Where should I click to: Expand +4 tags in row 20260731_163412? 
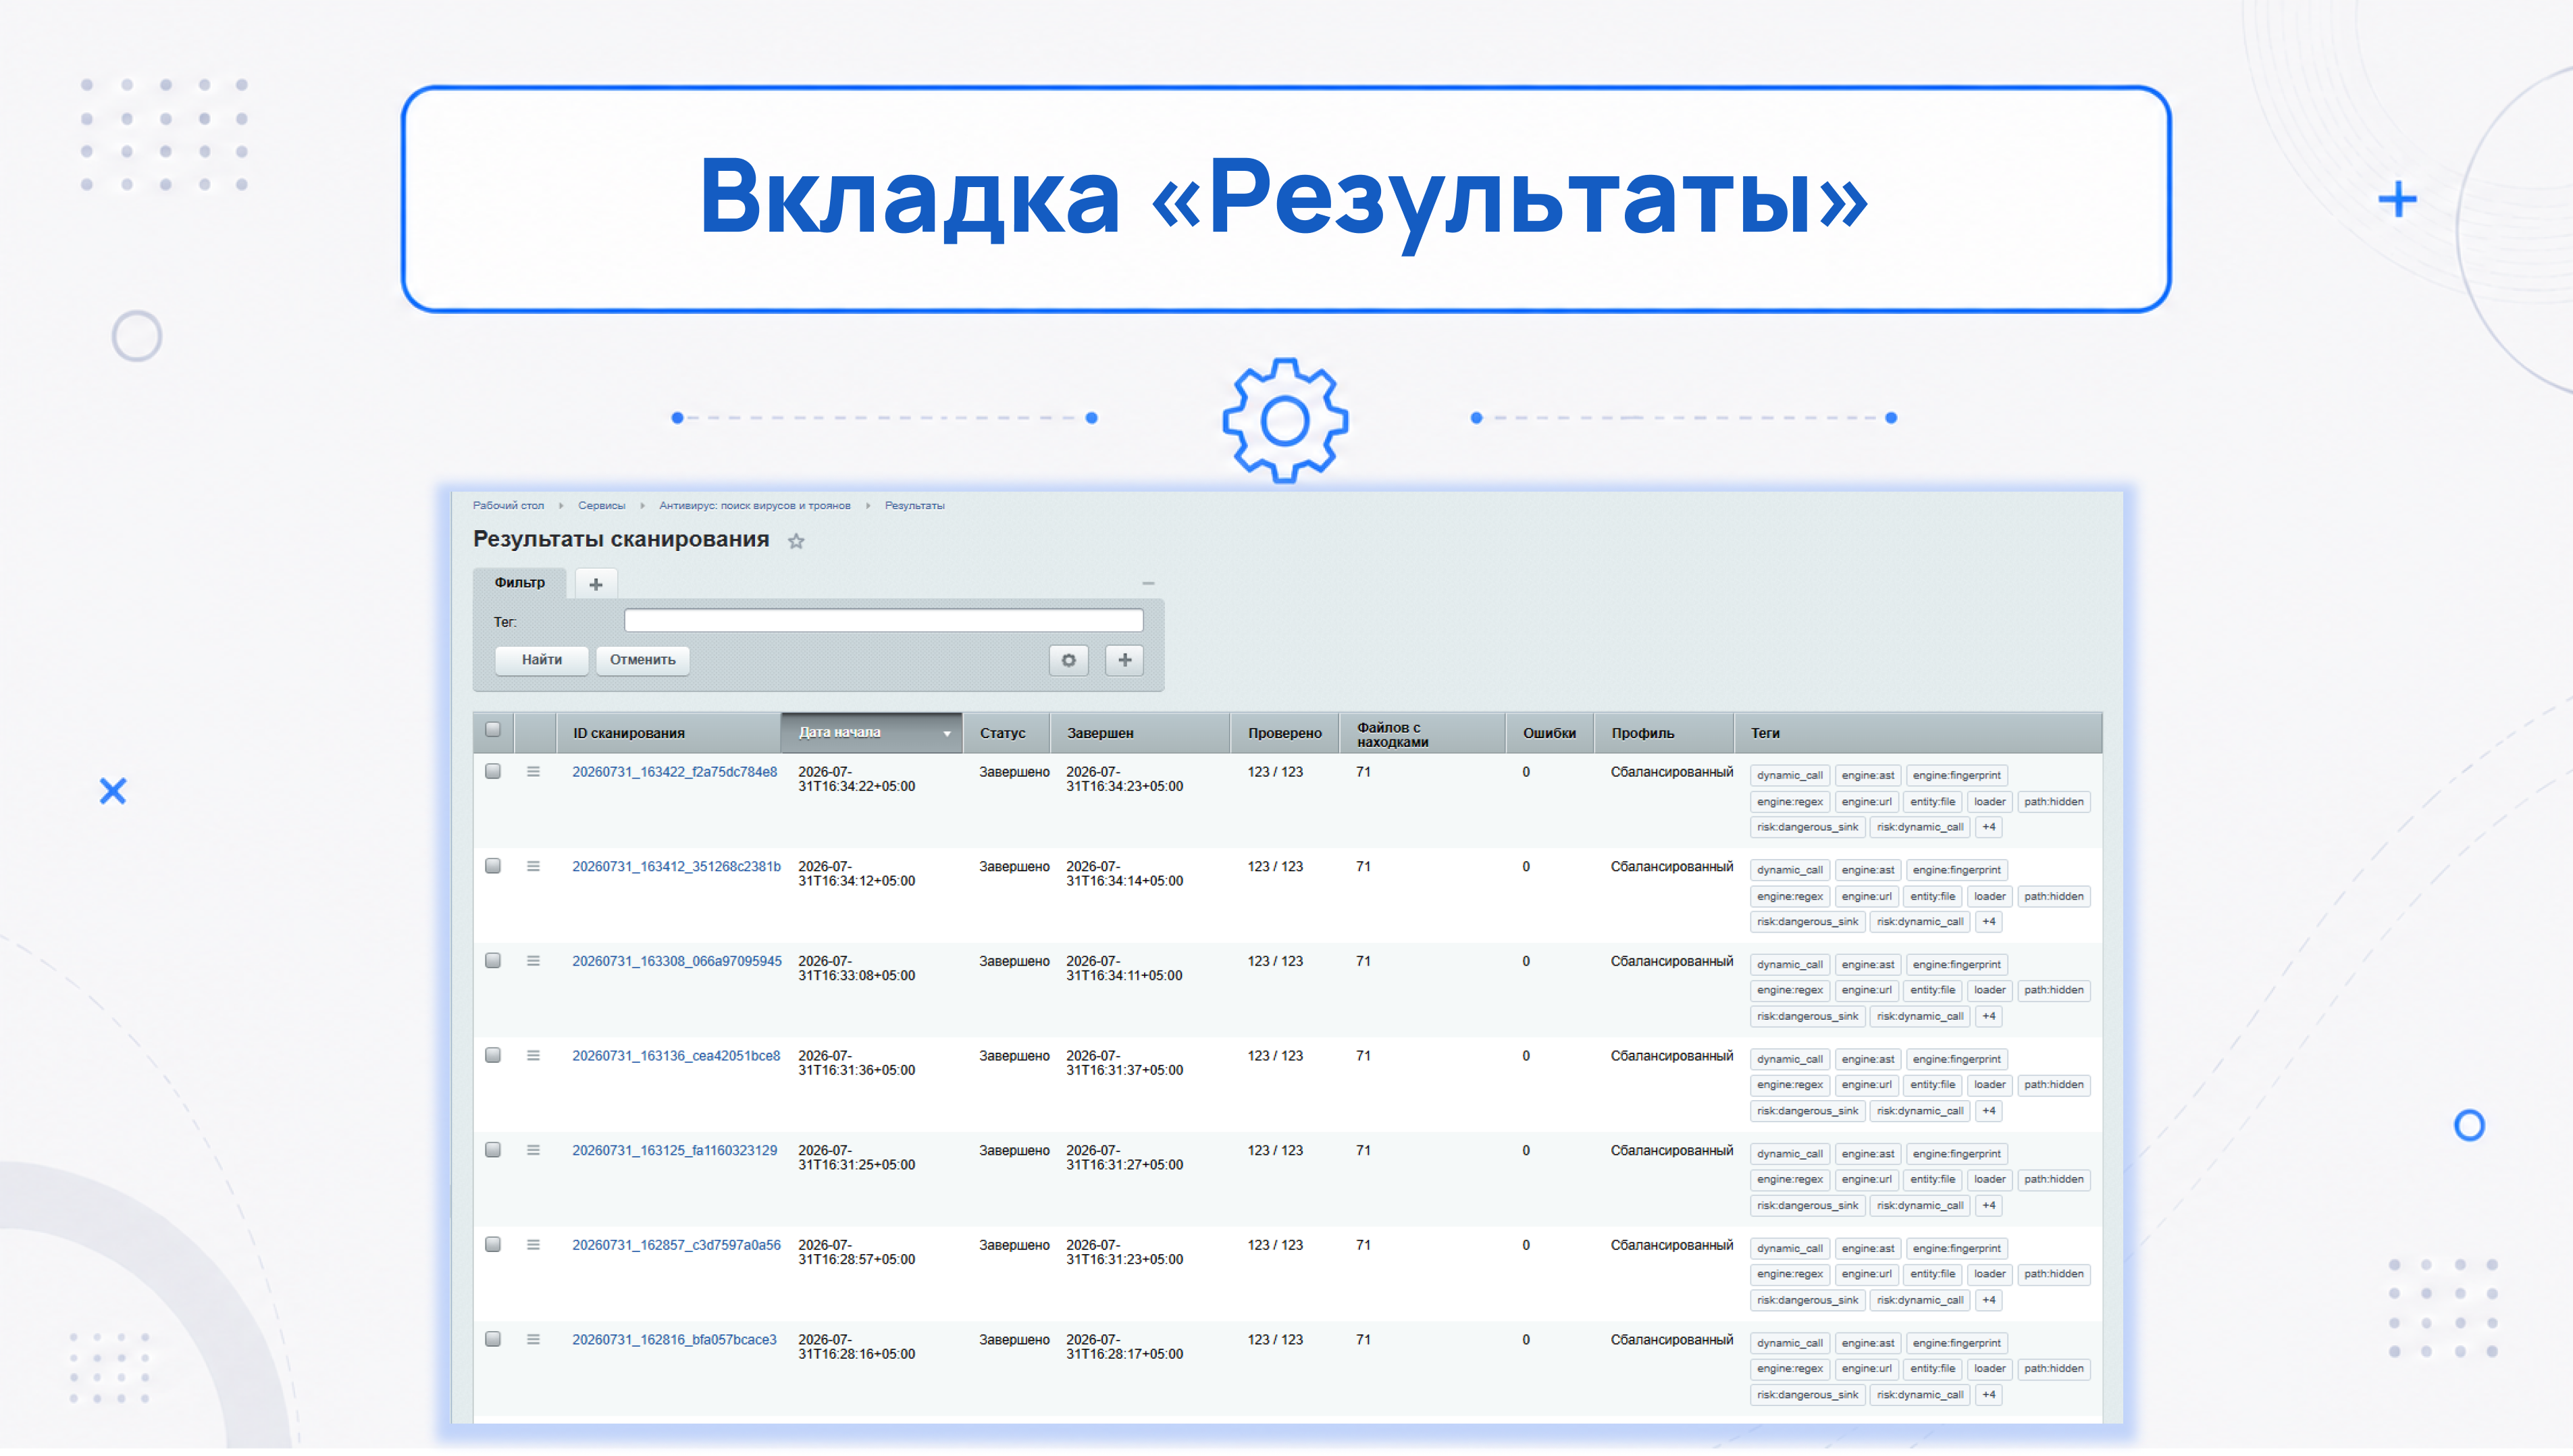tap(1988, 922)
